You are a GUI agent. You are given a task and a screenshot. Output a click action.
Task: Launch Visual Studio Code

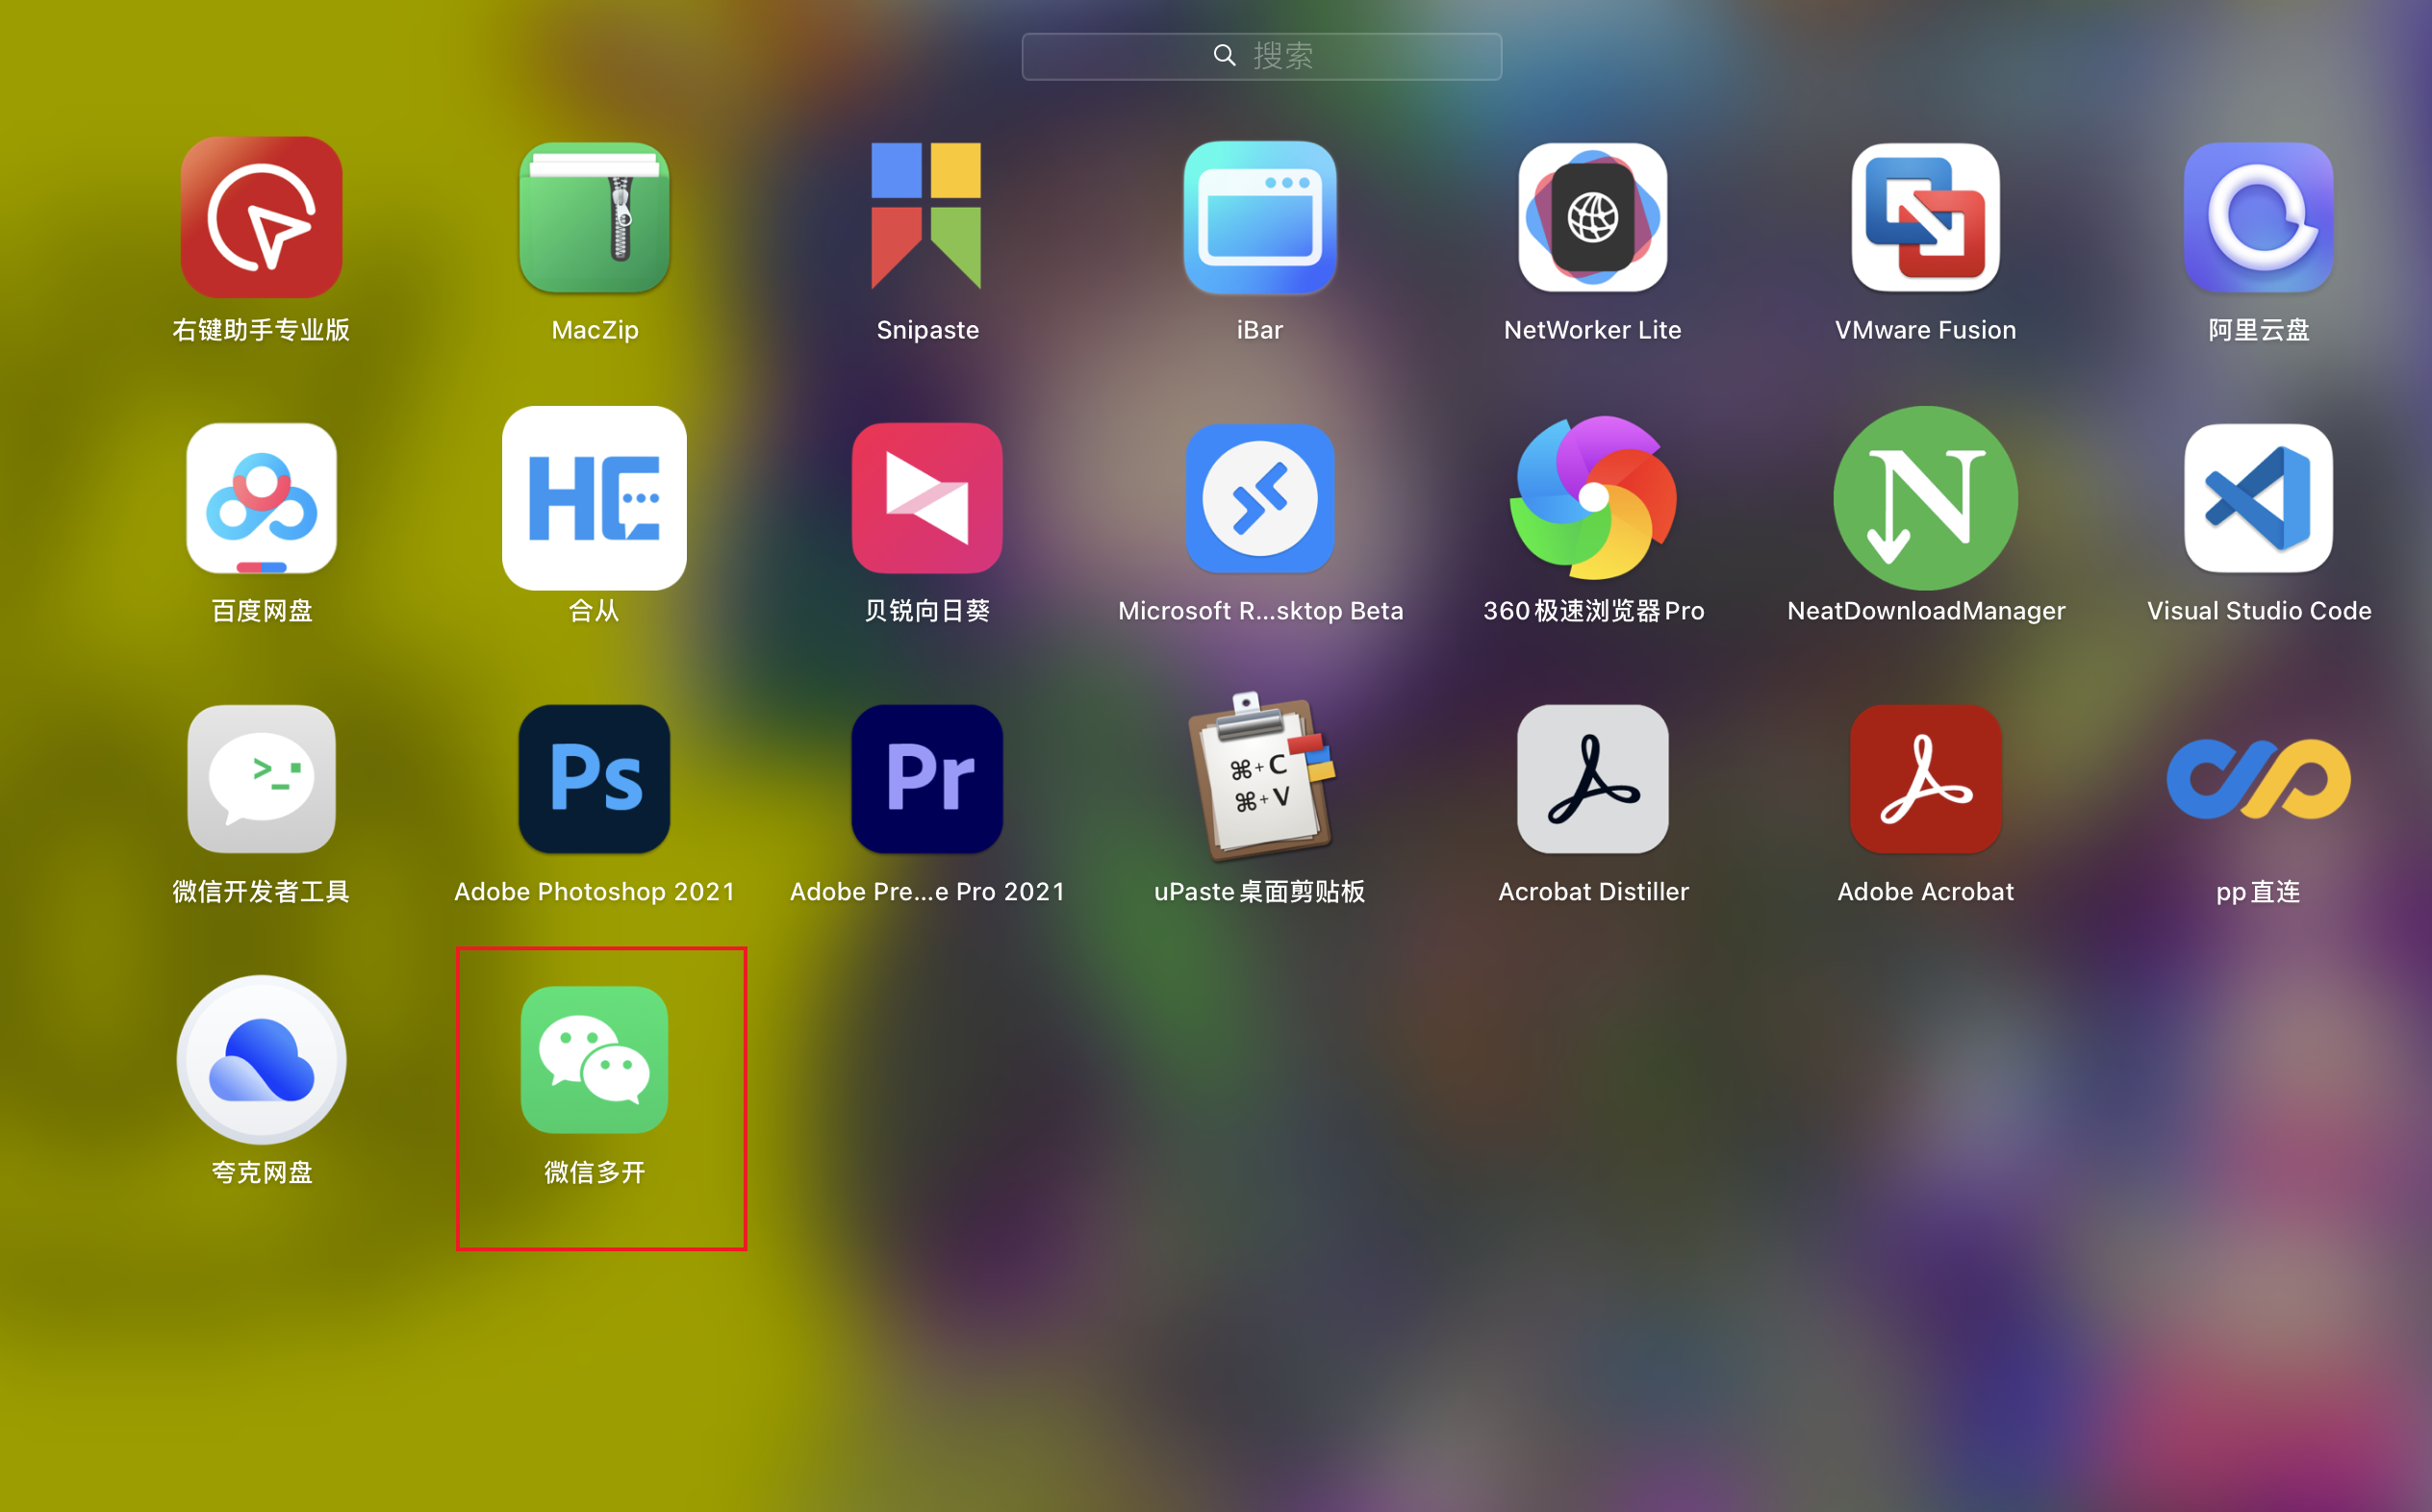coord(2259,498)
